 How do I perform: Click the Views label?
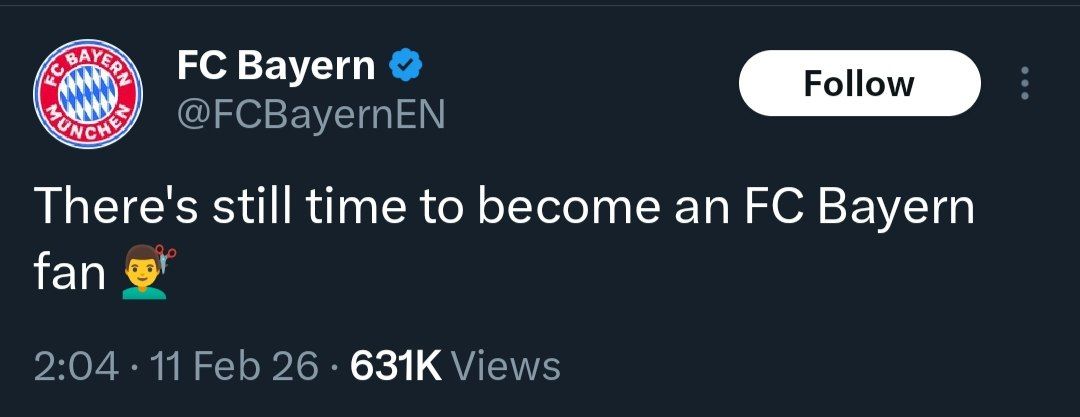(x=506, y=365)
